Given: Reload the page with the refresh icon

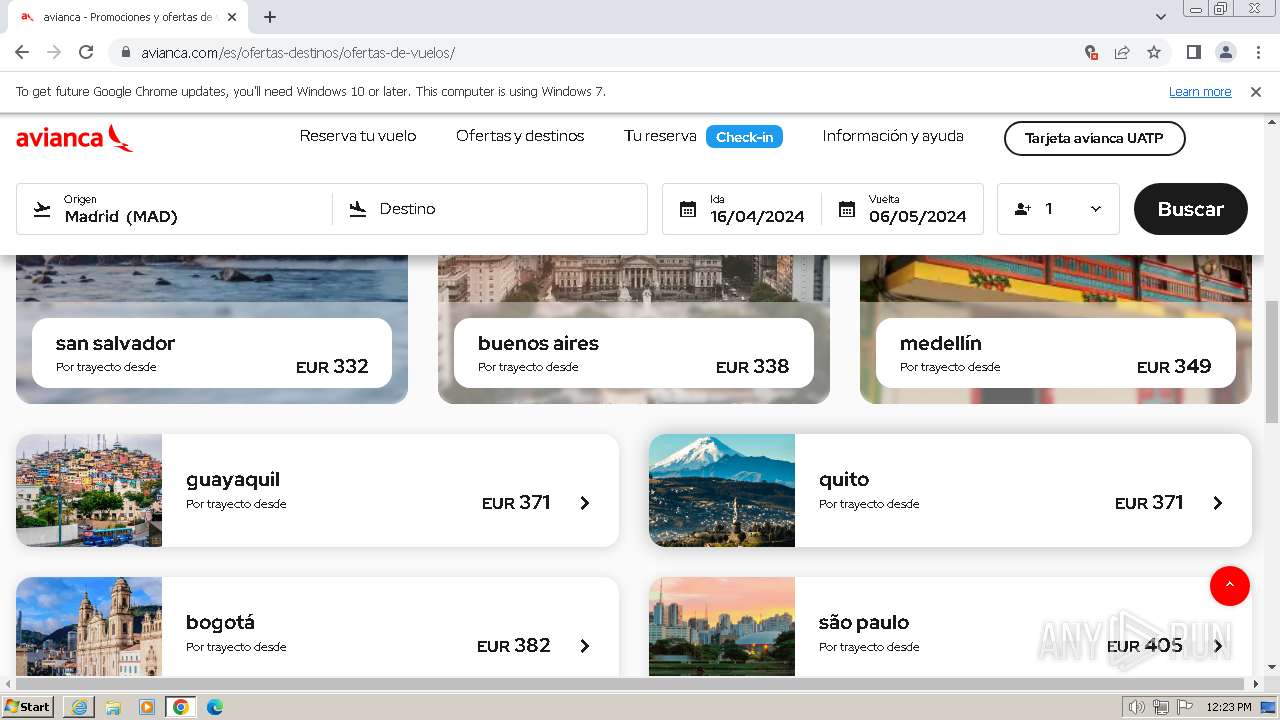Looking at the screenshot, I should [86, 52].
